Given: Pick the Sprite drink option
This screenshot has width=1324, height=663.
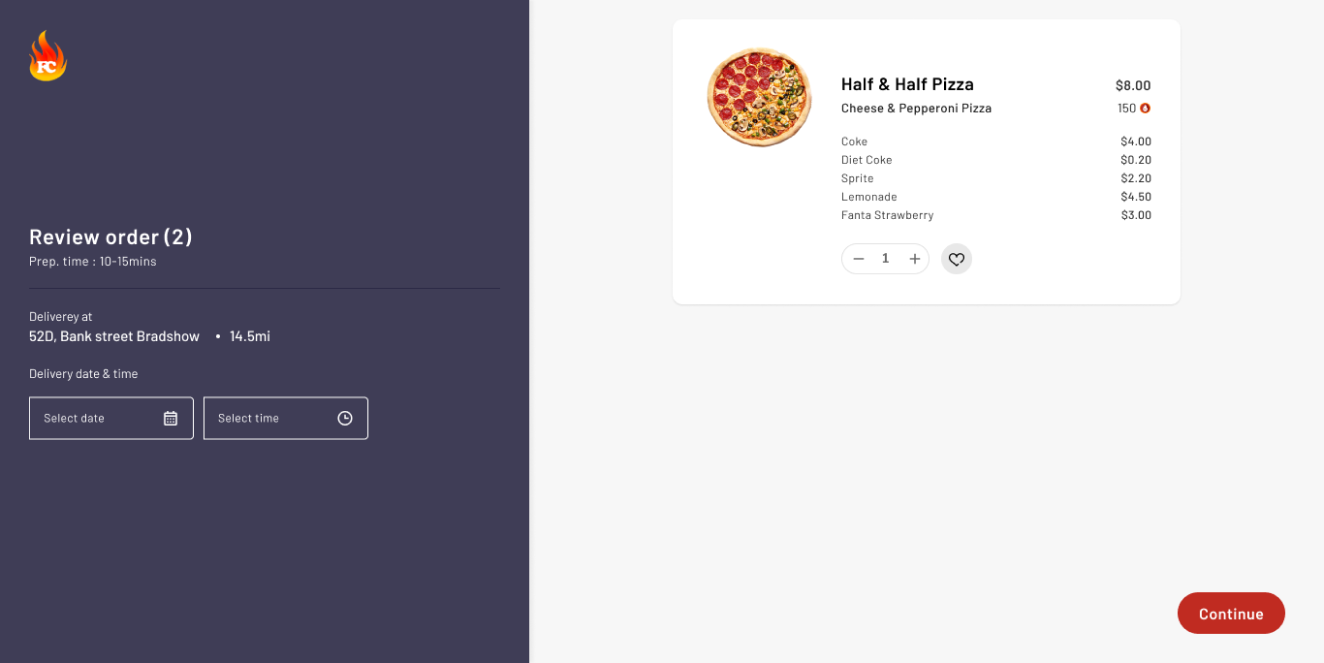Looking at the screenshot, I should coord(857,178).
